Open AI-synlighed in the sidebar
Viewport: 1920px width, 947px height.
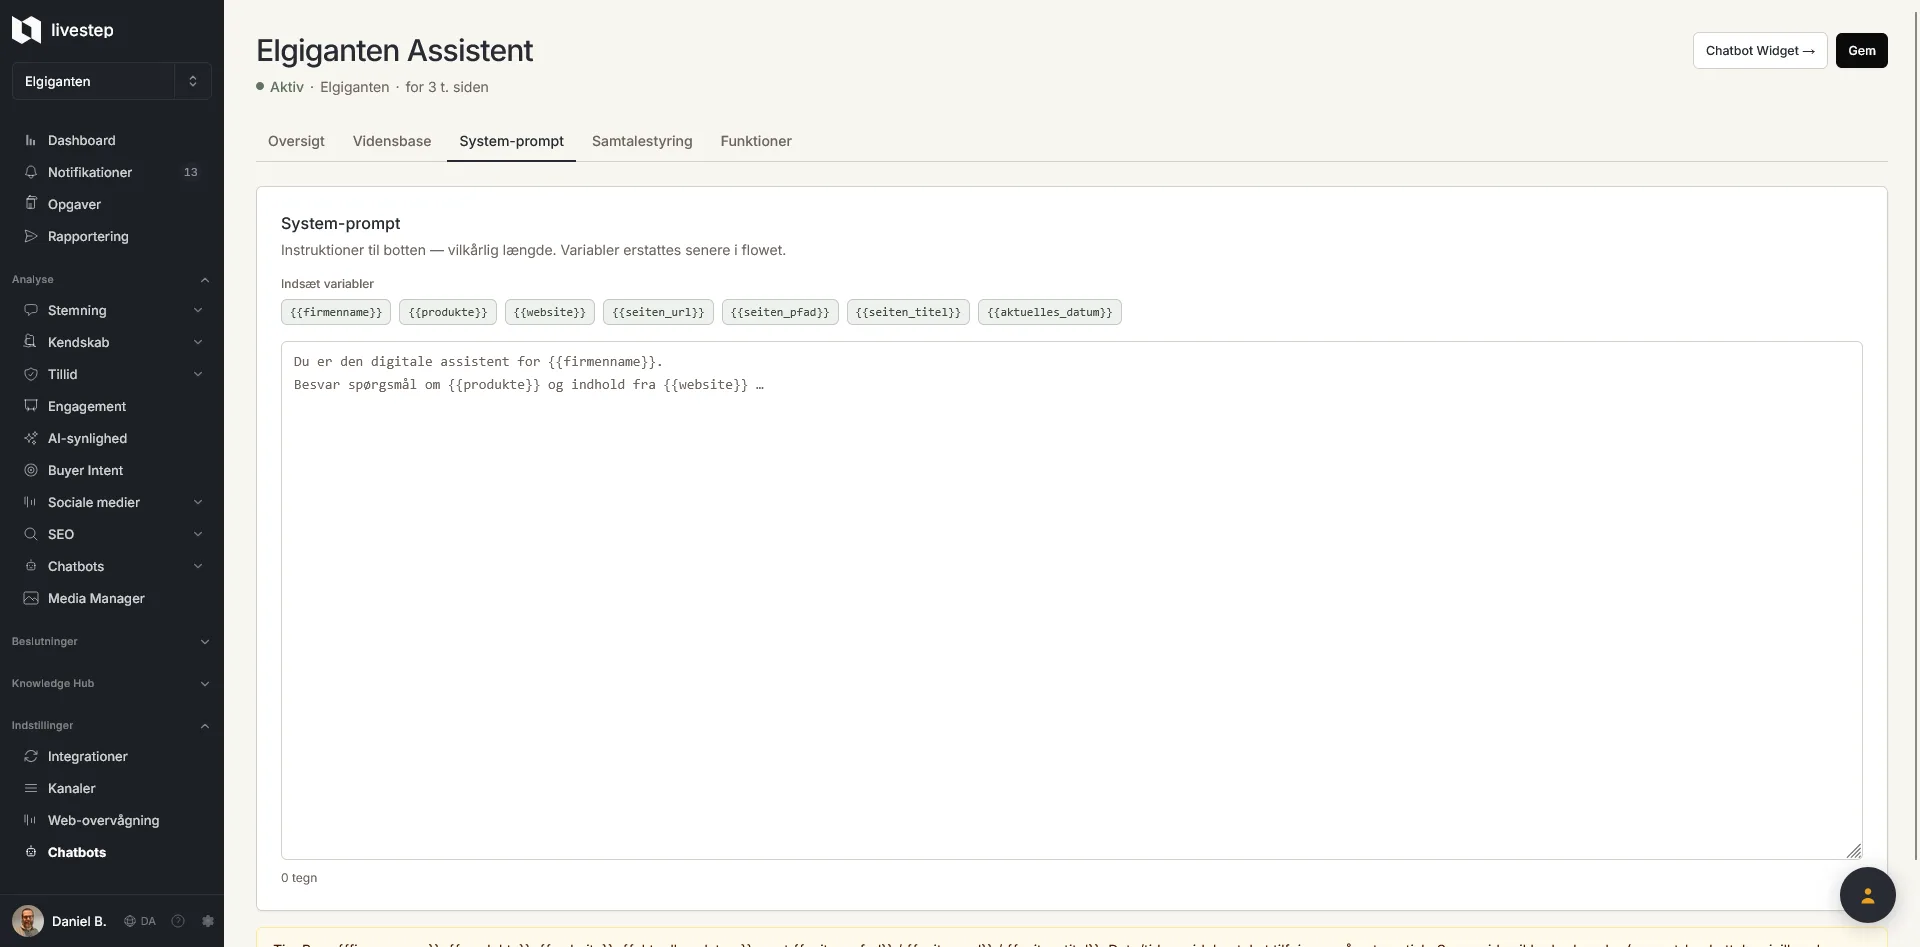112,438
